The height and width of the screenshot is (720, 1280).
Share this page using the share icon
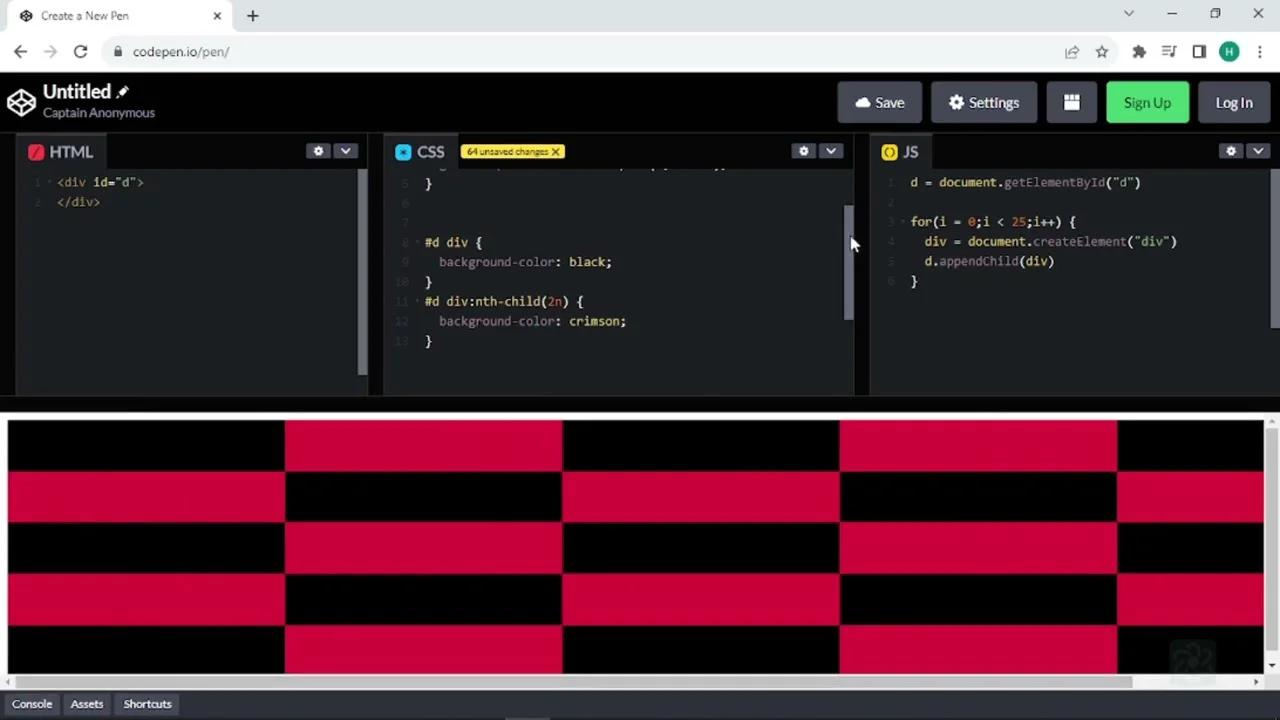(1072, 52)
